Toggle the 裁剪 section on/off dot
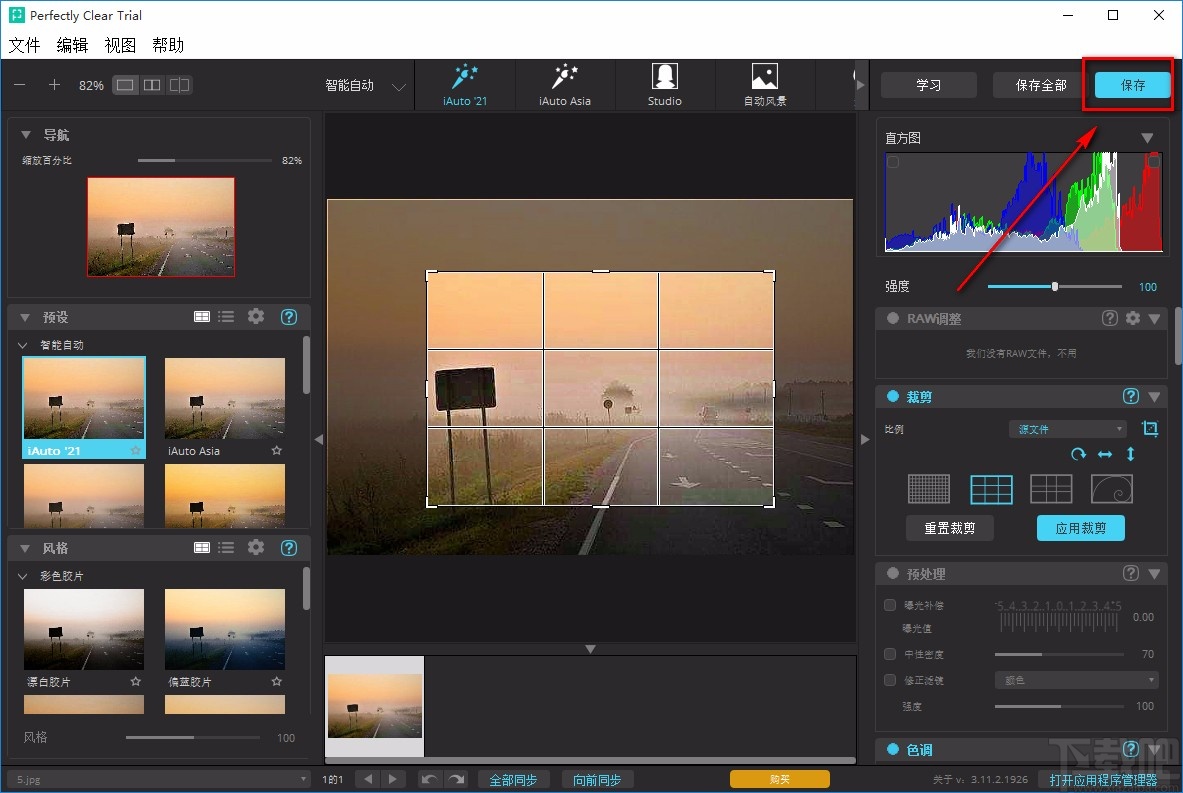 (x=893, y=397)
